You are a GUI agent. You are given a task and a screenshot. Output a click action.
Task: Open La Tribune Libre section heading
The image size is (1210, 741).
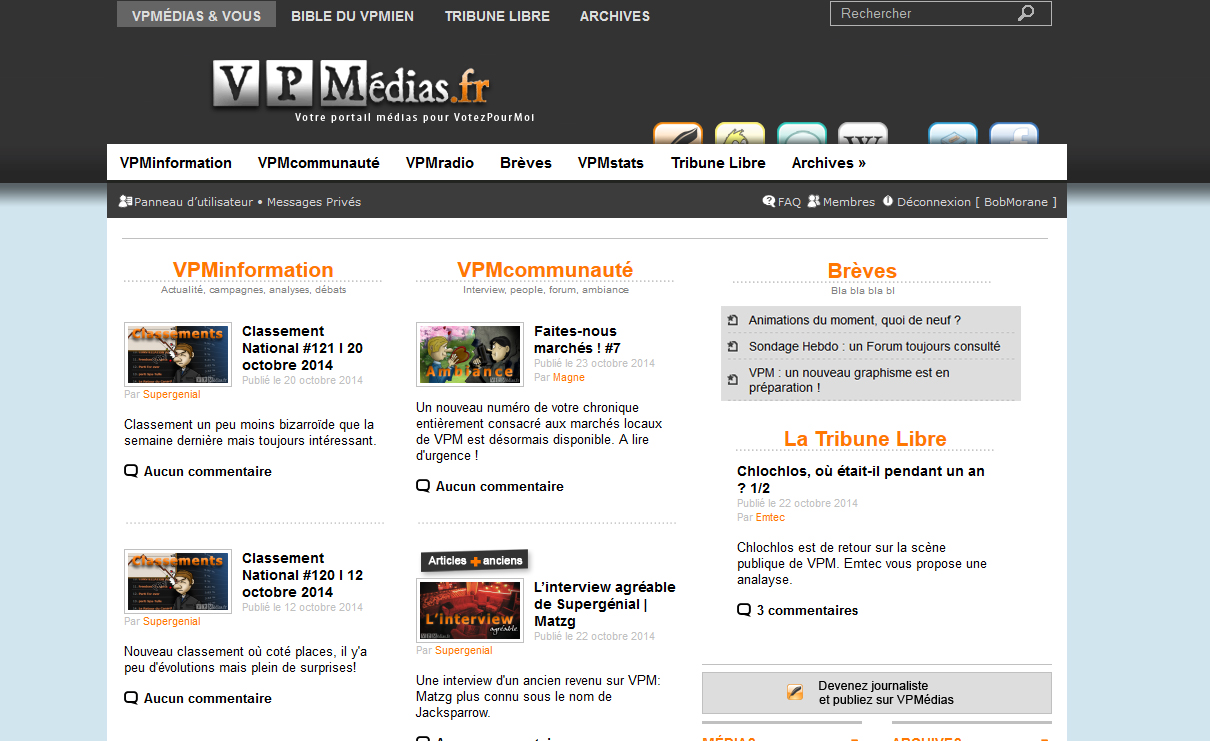(x=865, y=439)
